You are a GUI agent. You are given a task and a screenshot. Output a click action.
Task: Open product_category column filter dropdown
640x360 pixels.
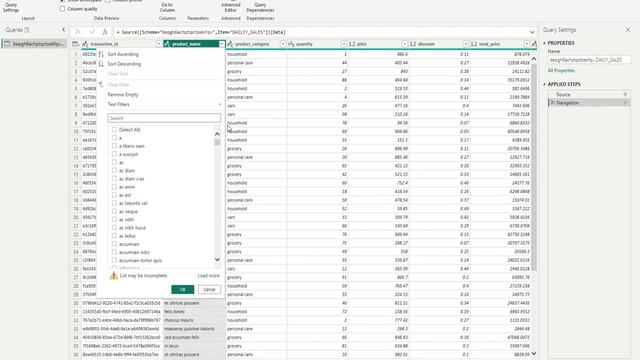coord(283,44)
